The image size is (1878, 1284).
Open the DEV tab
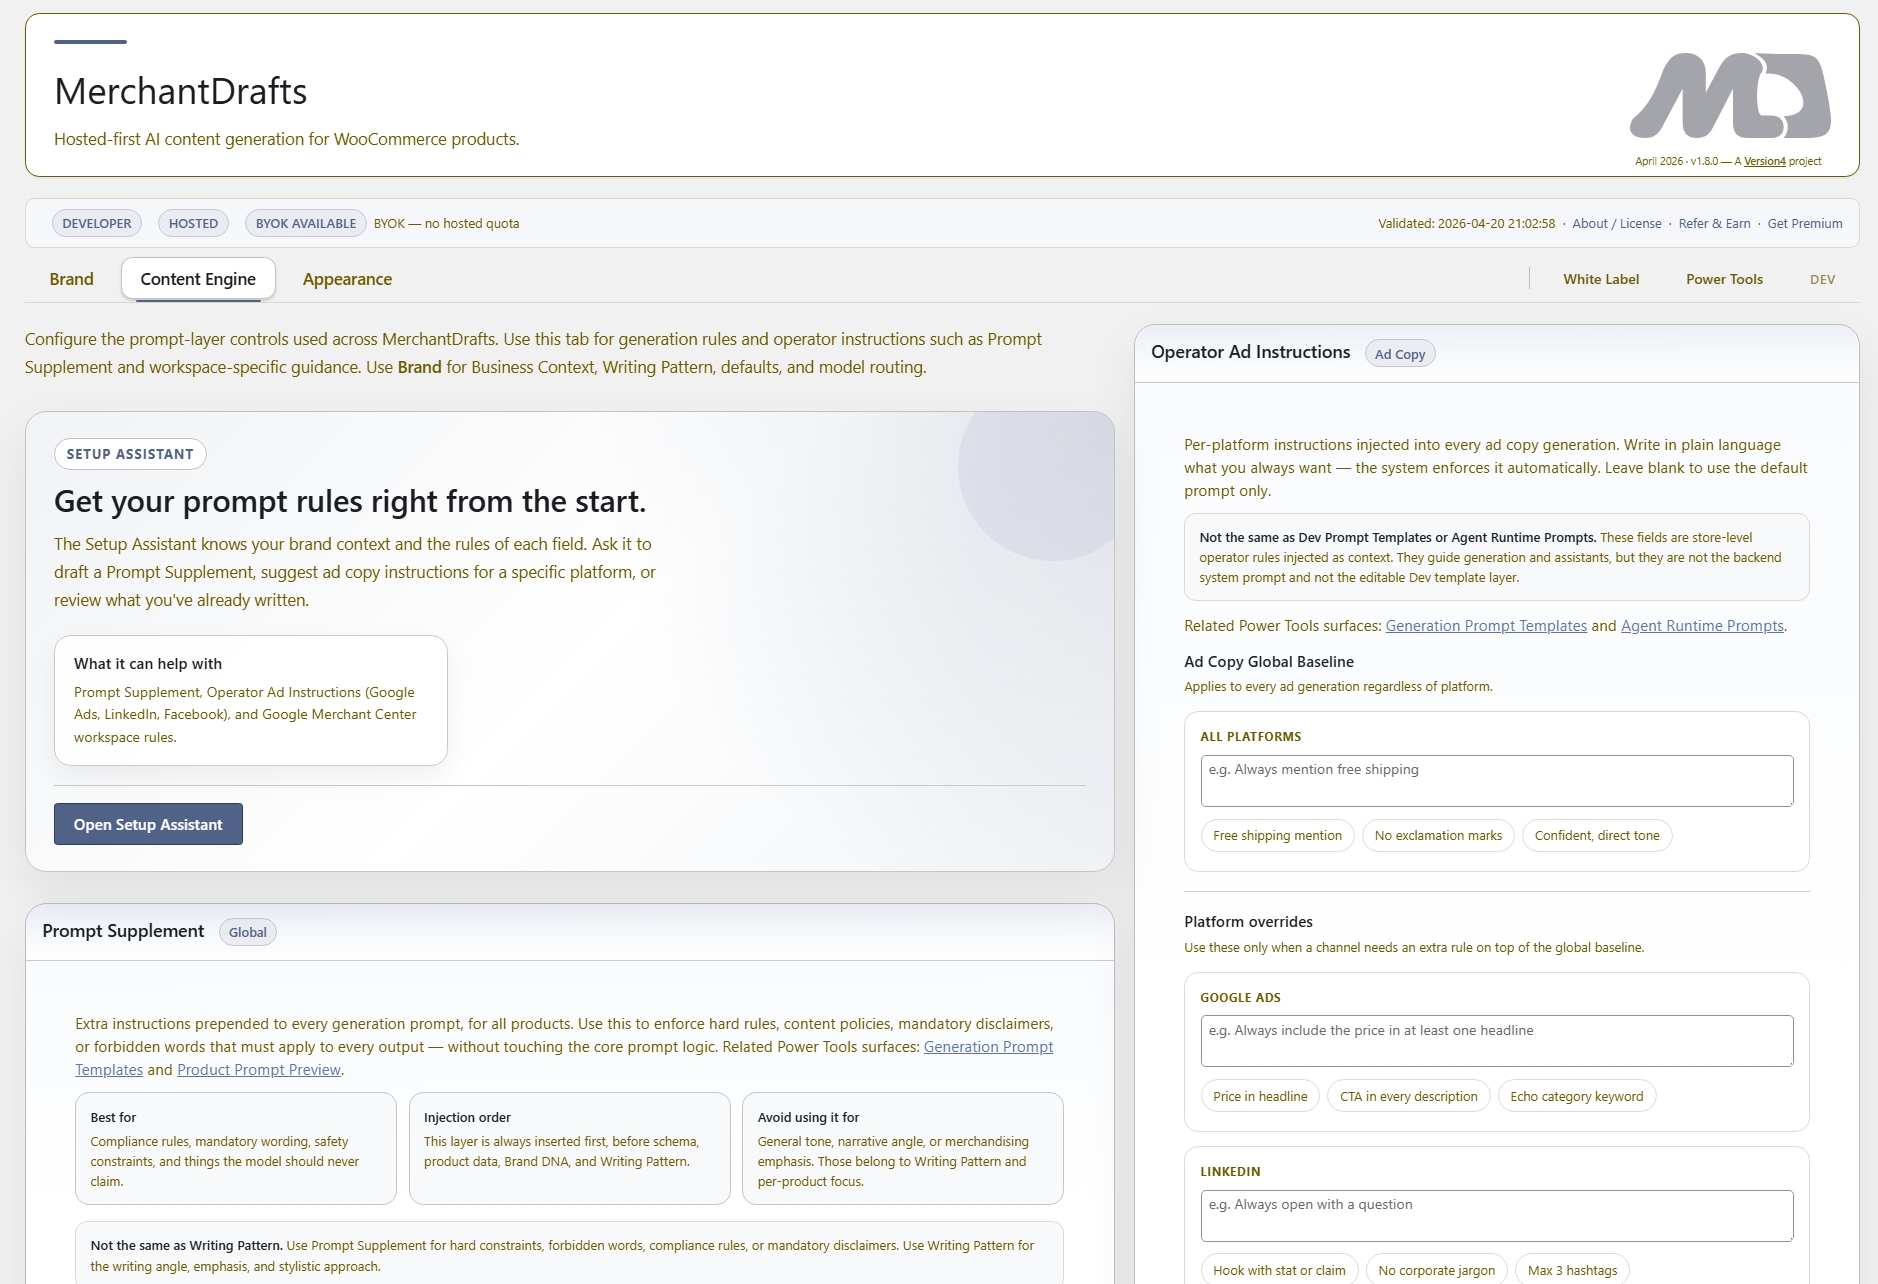1822,279
